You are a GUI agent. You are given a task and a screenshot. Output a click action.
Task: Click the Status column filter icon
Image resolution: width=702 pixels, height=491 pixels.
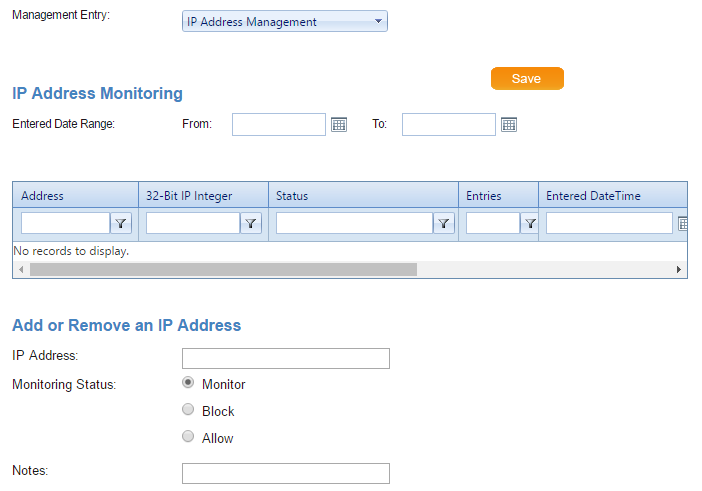click(x=445, y=224)
